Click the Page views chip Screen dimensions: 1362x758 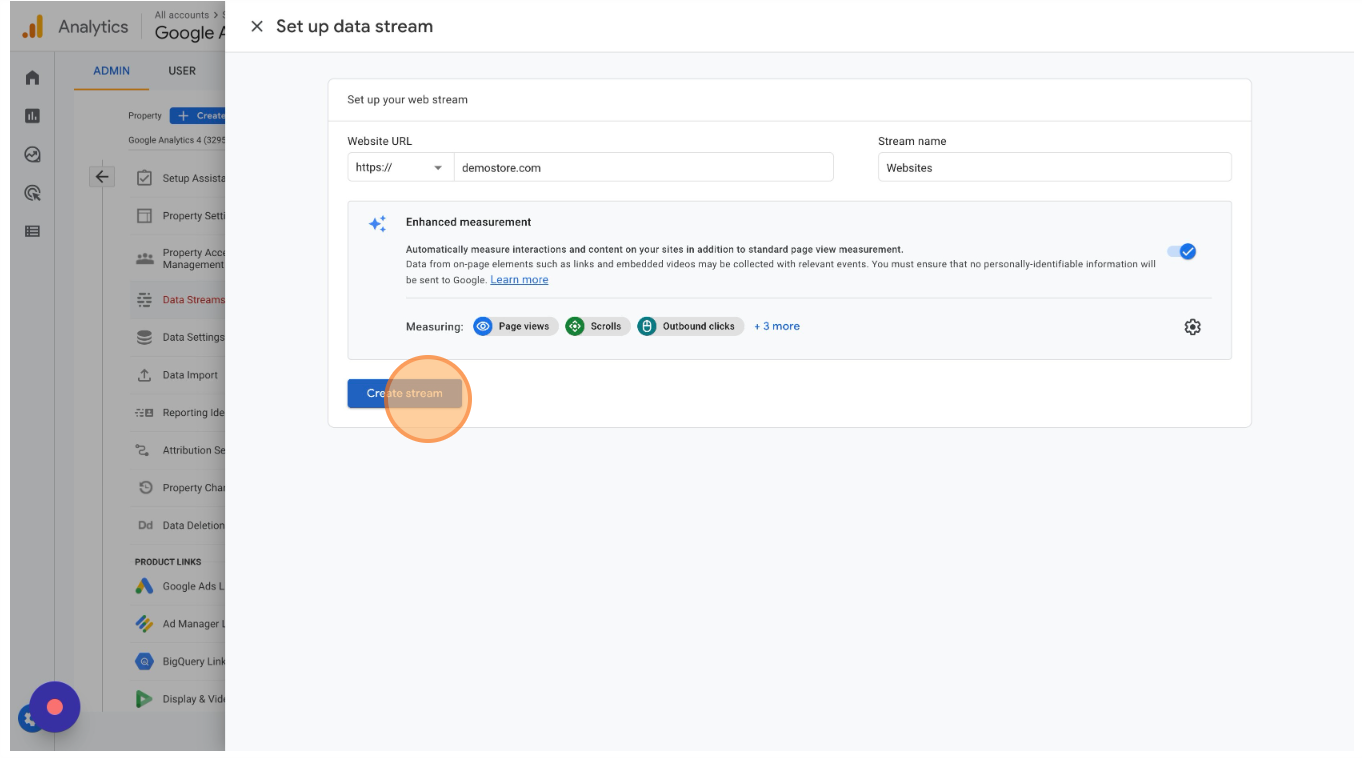515,326
